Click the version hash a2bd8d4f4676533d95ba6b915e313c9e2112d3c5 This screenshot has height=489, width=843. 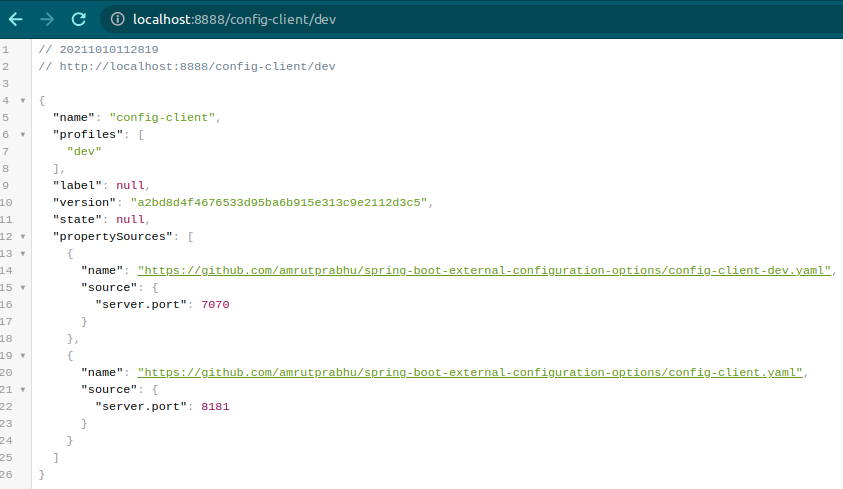click(279, 203)
